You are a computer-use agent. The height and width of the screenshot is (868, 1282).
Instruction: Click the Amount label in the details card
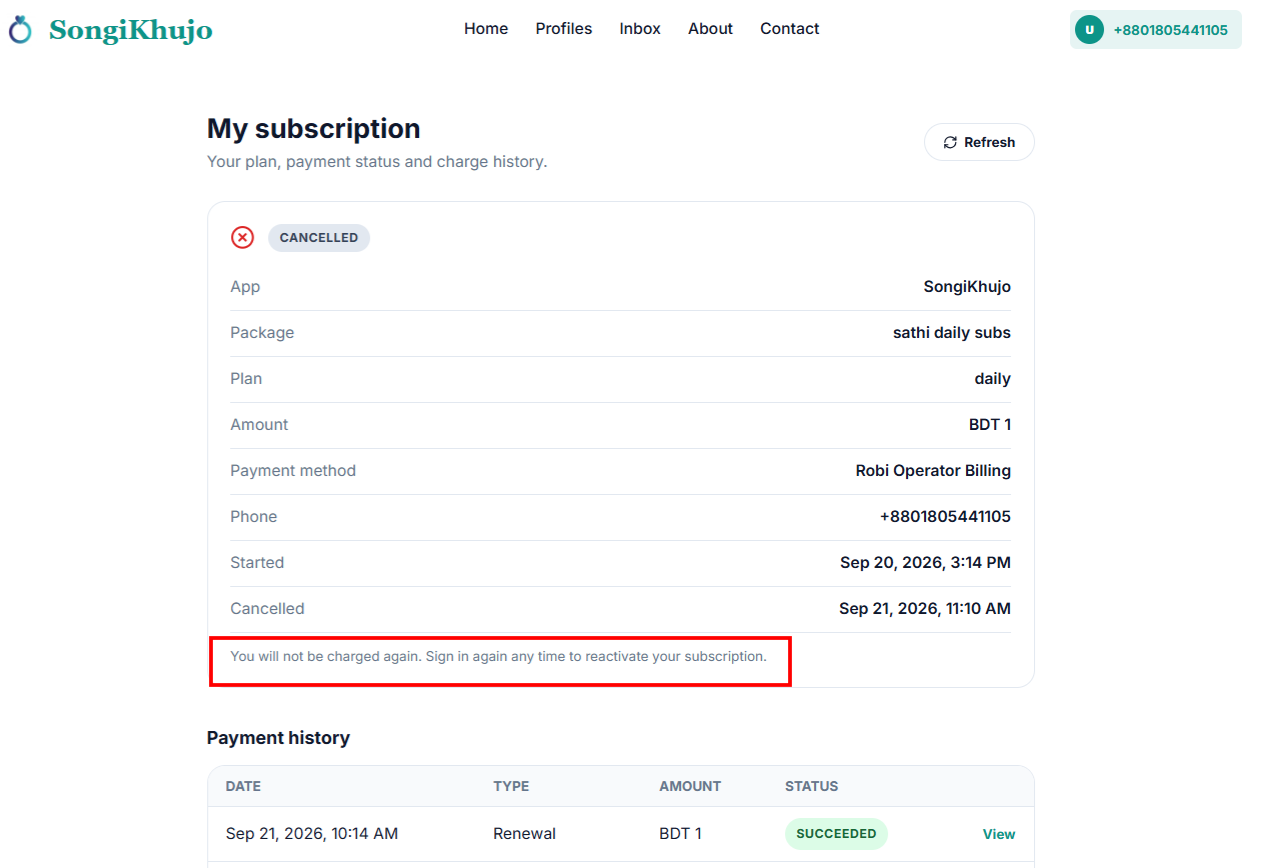tap(259, 425)
